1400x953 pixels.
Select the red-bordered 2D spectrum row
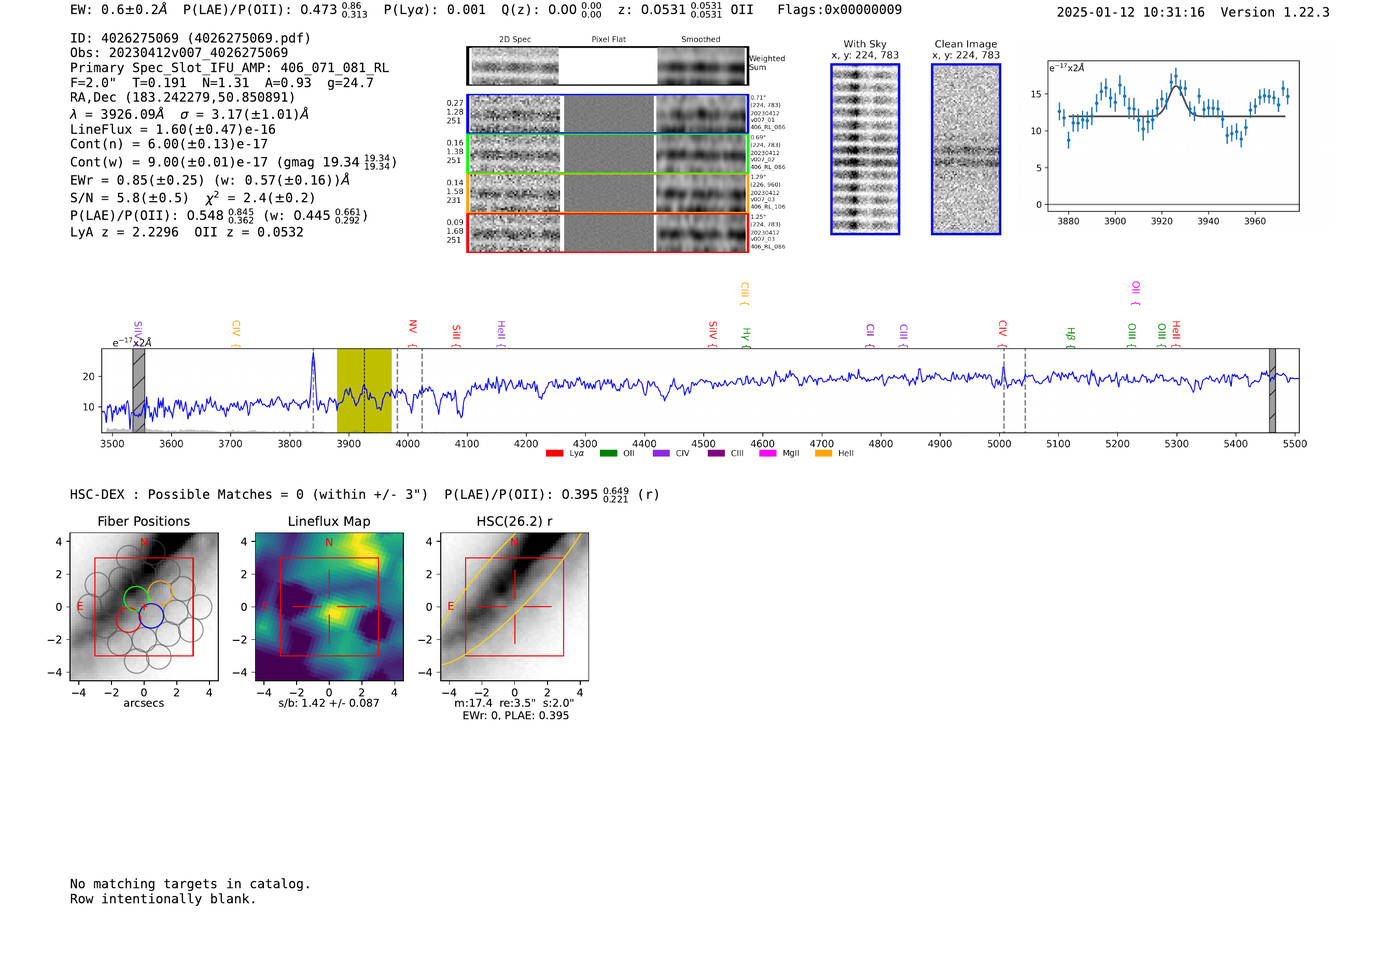(x=608, y=232)
